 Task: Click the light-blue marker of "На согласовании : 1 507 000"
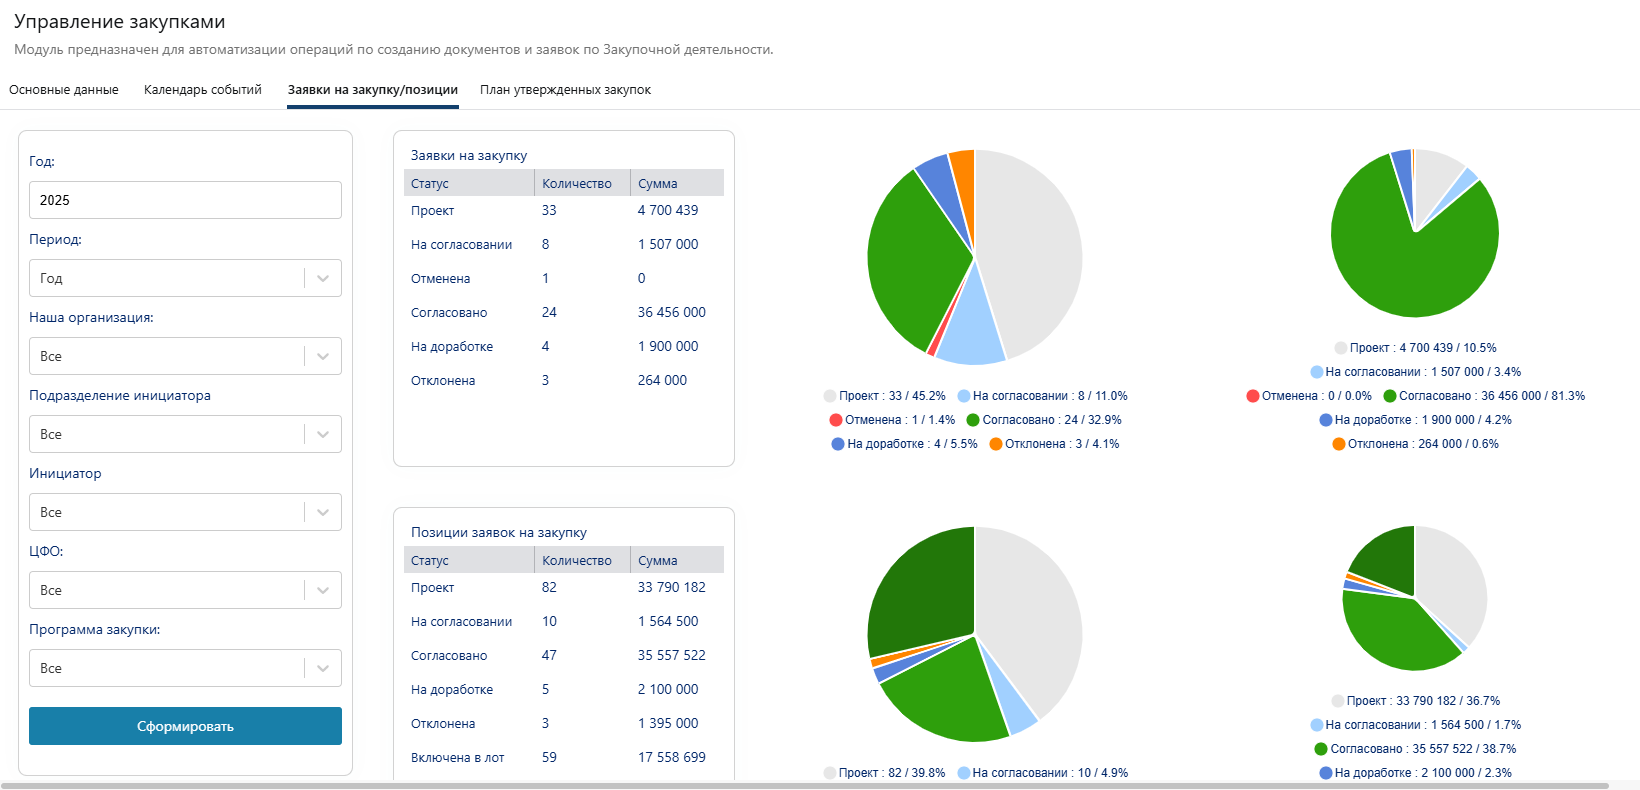[x=1317, y=372]
